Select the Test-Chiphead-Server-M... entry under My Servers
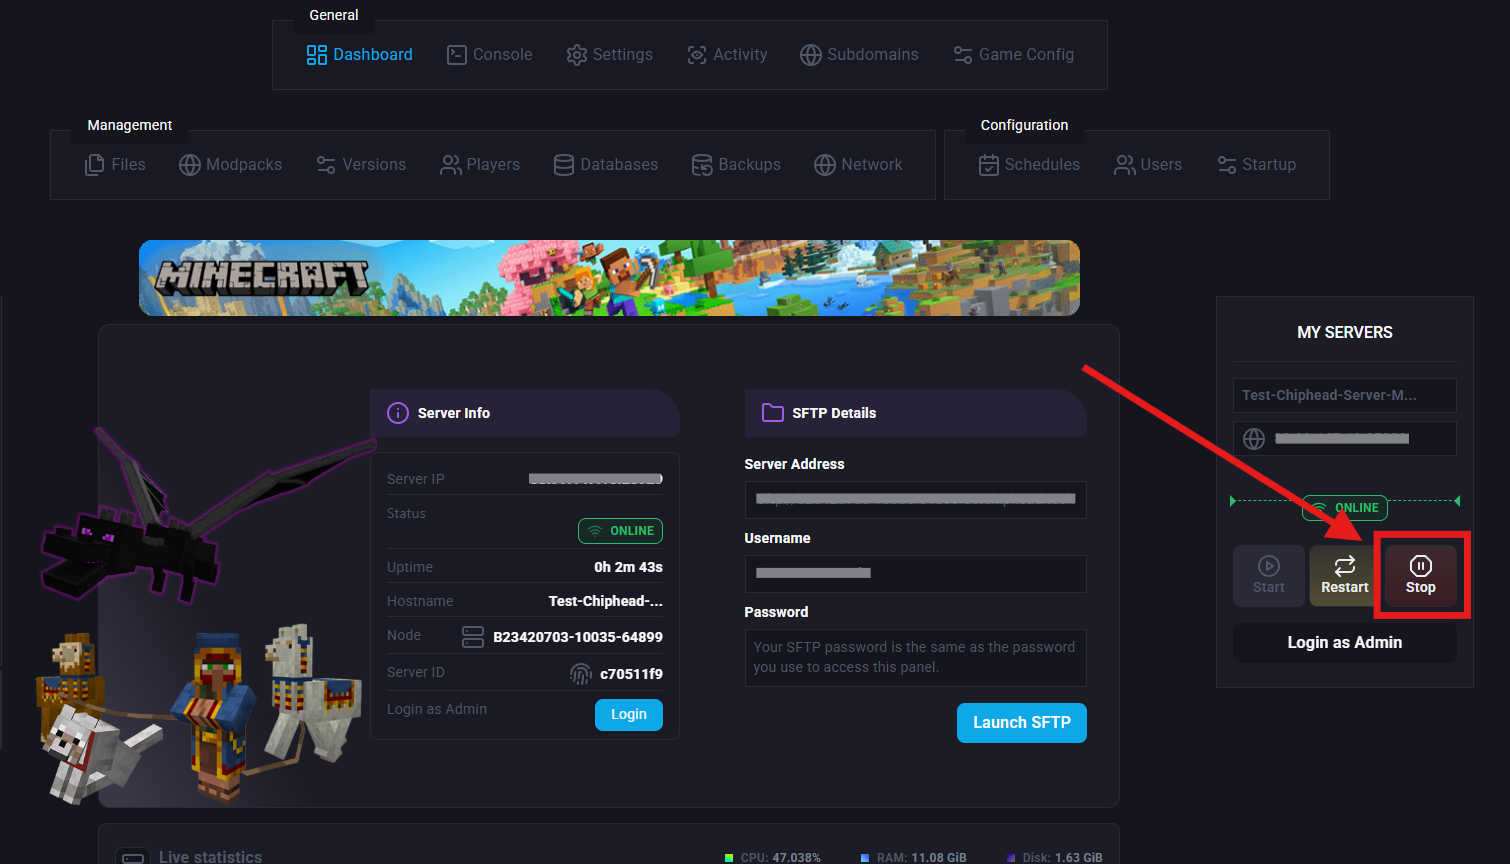This screenshot has width=1510, height=864. click(x=1345, y=395)
